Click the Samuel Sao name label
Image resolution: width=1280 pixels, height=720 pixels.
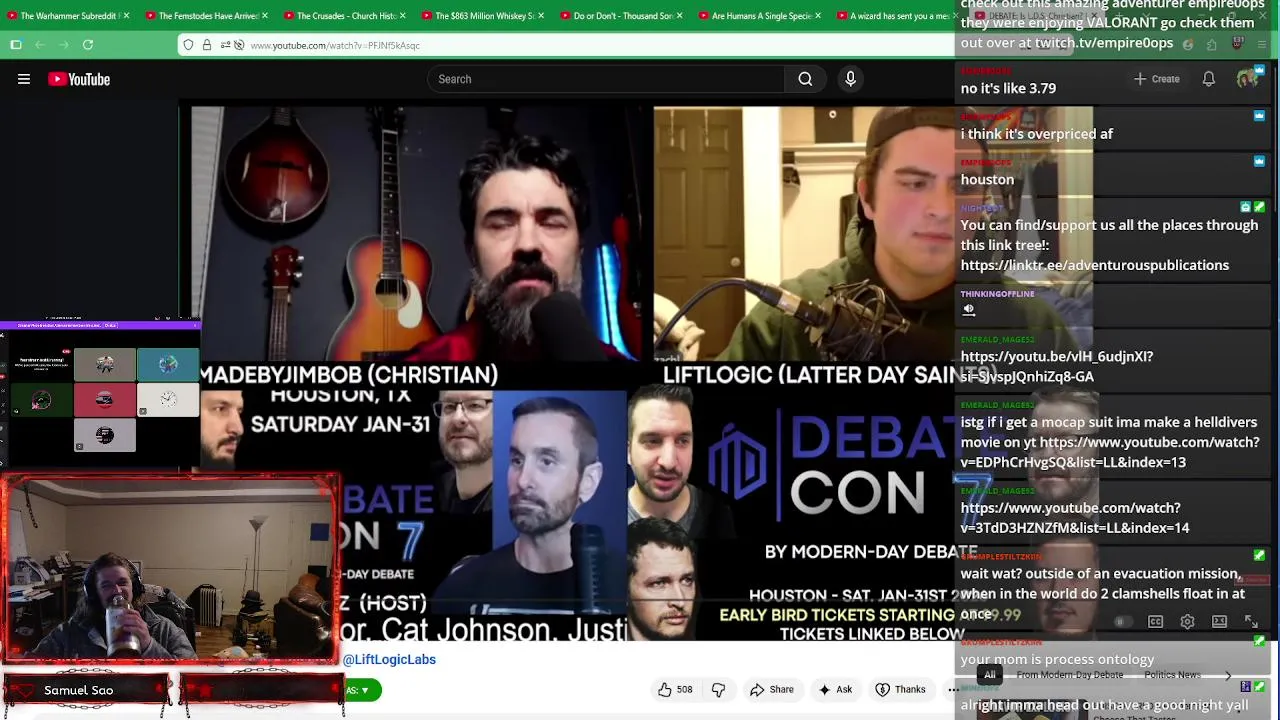[79, 690]
